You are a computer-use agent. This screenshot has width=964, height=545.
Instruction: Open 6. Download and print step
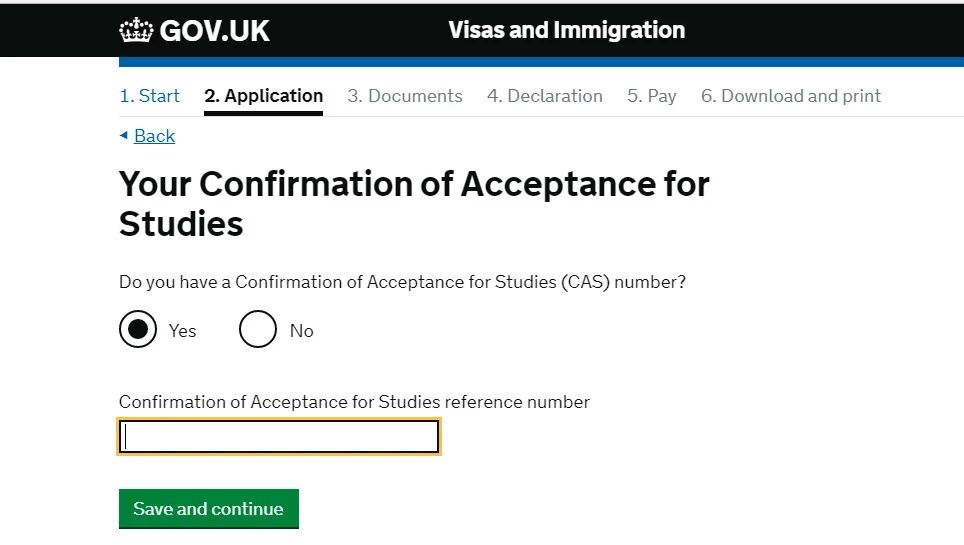(x=790, y=96)
